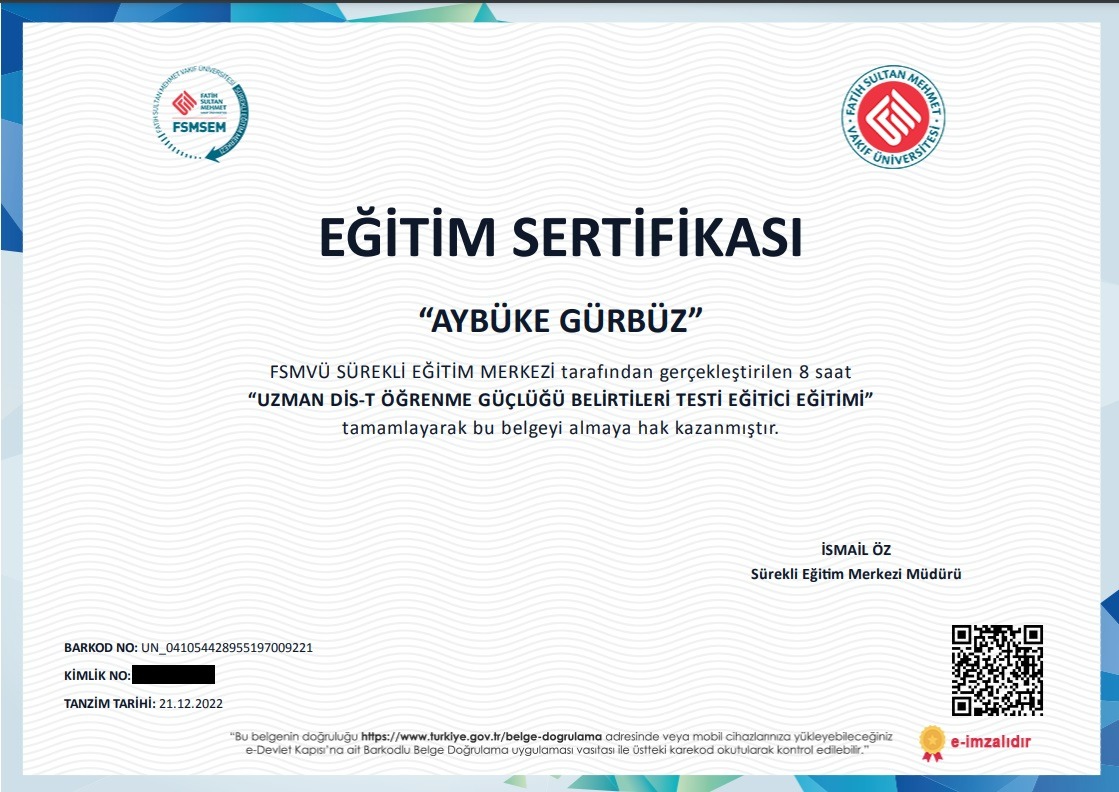Click the UZMAN DİS-T ÖĞRENME GÜÇLÜĞÜ course title
The width and height of the screenshot is (1119, 792).
[x=560, y=399]
